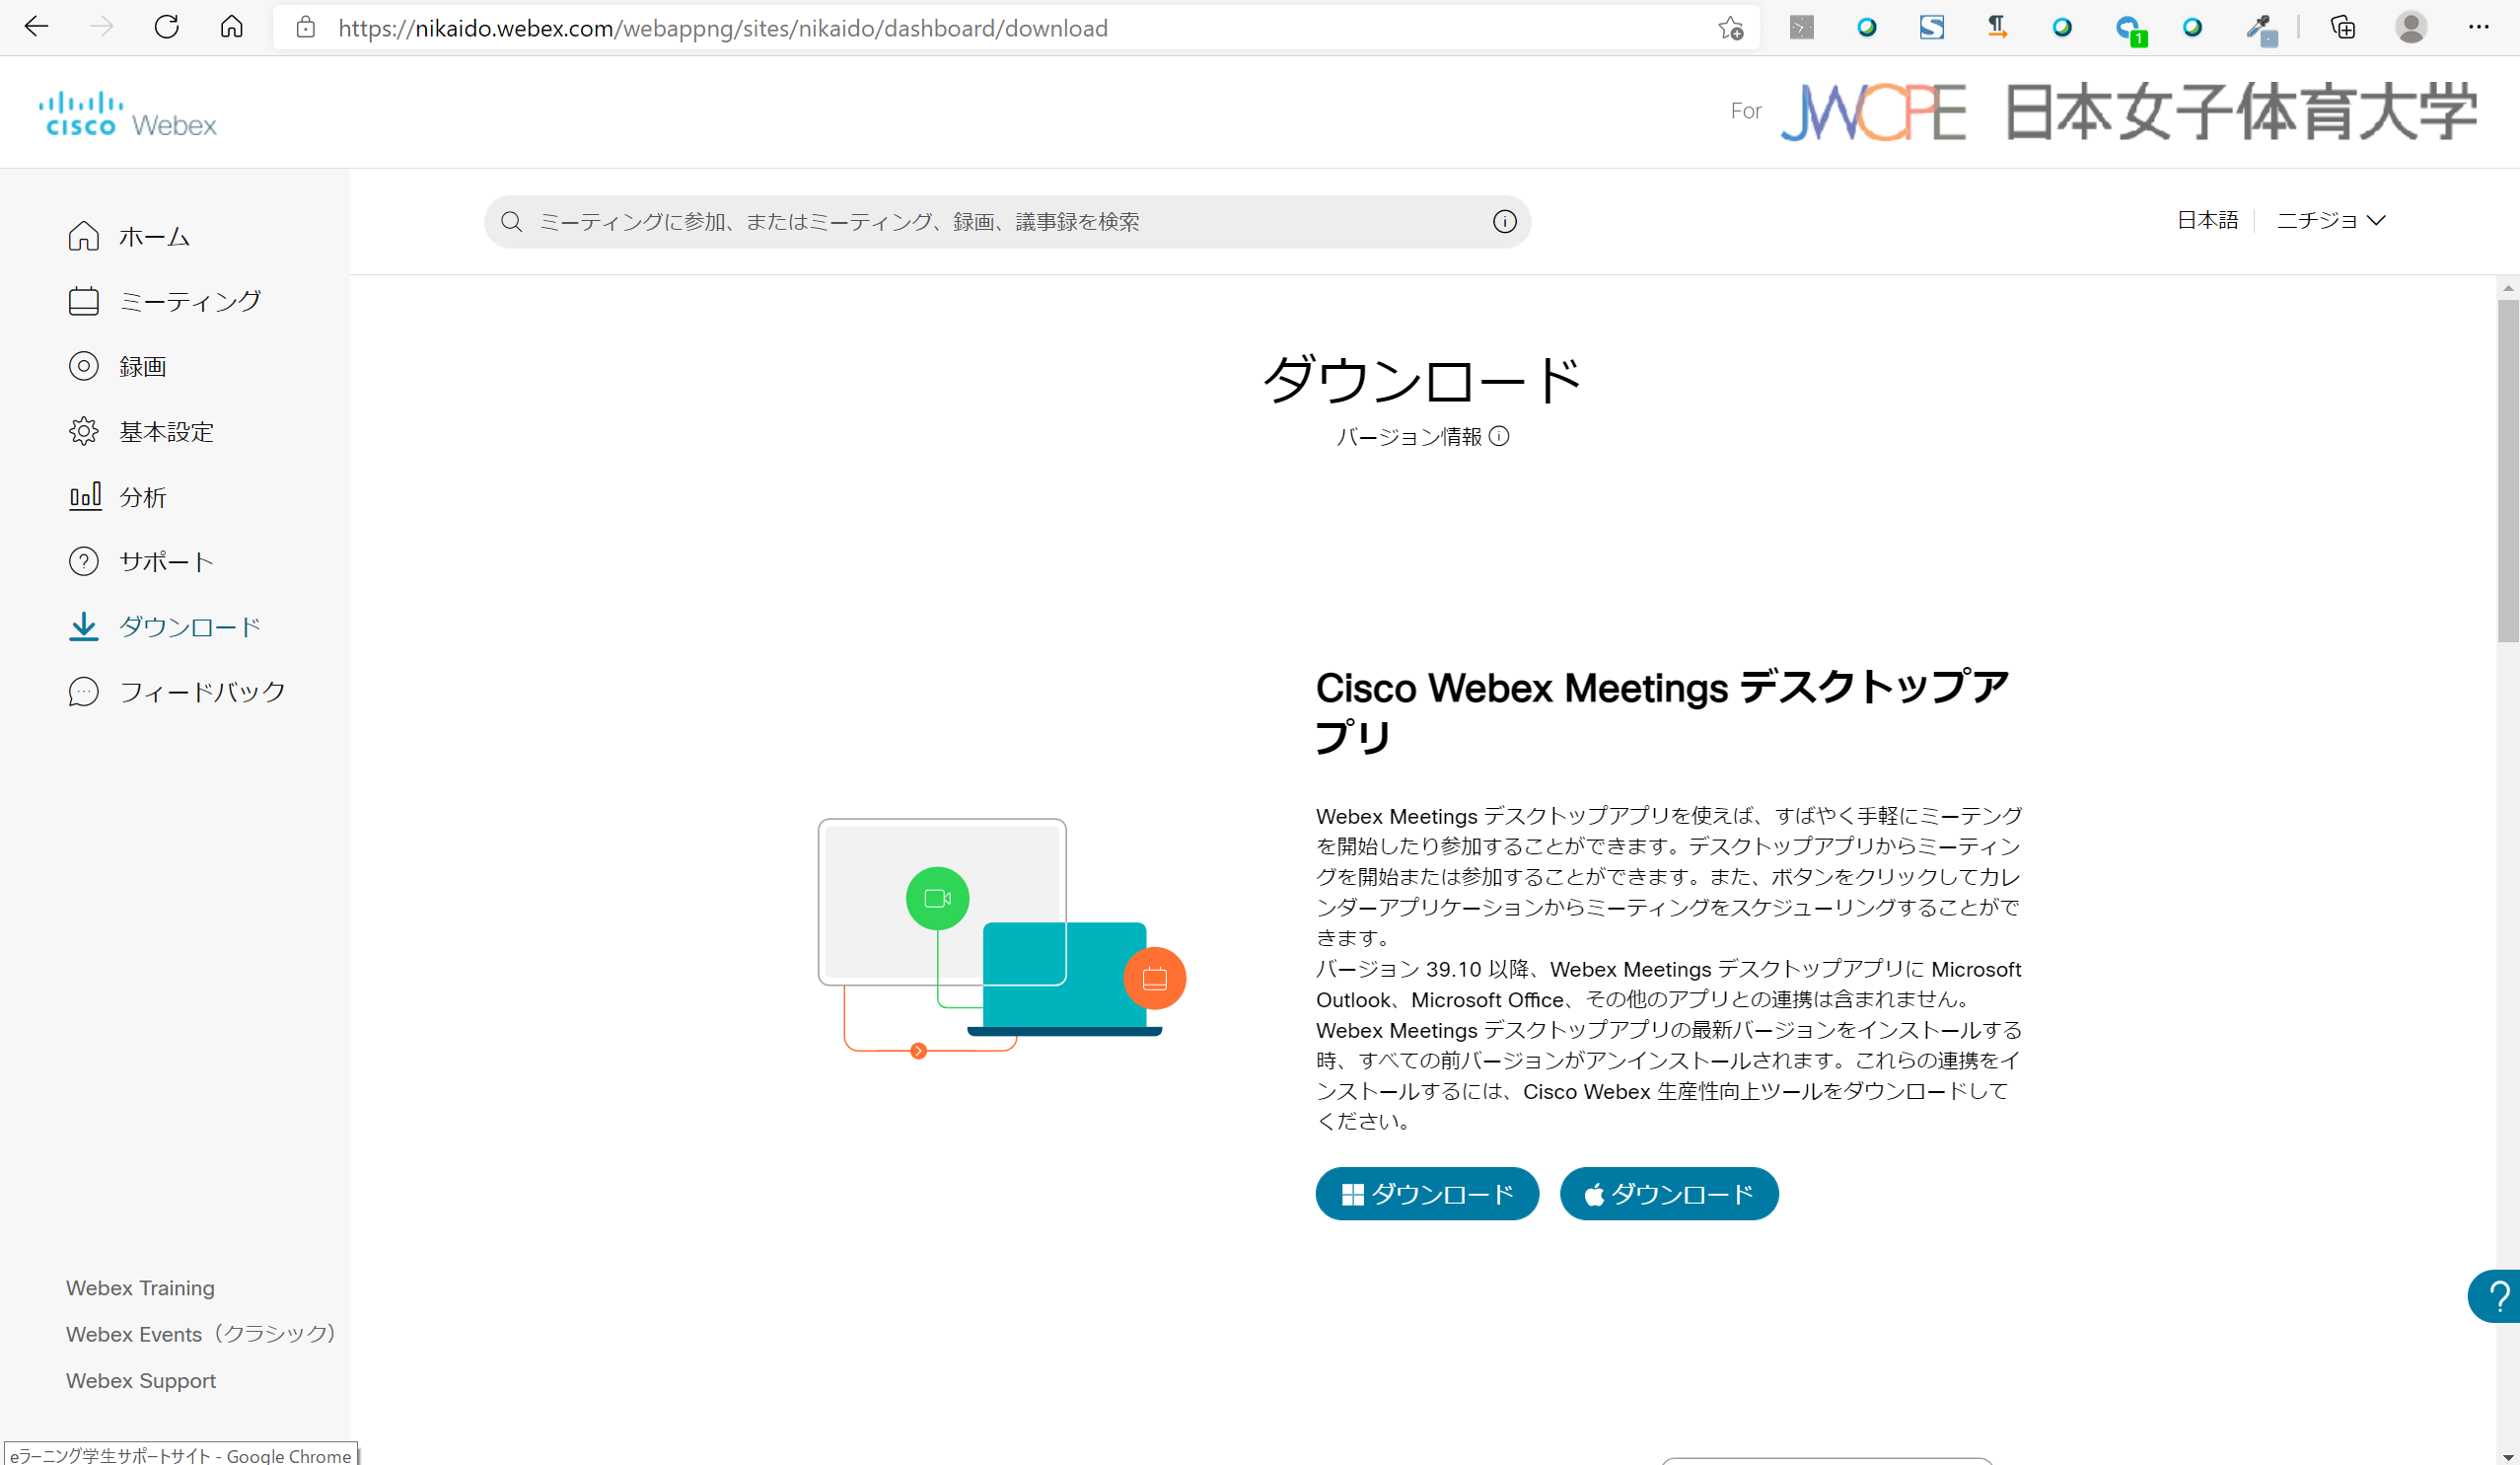The image size is (2520, 1465).
Task: Click the フィードバック speech bubble icon in sidebar
Action: tap(84, 691)
